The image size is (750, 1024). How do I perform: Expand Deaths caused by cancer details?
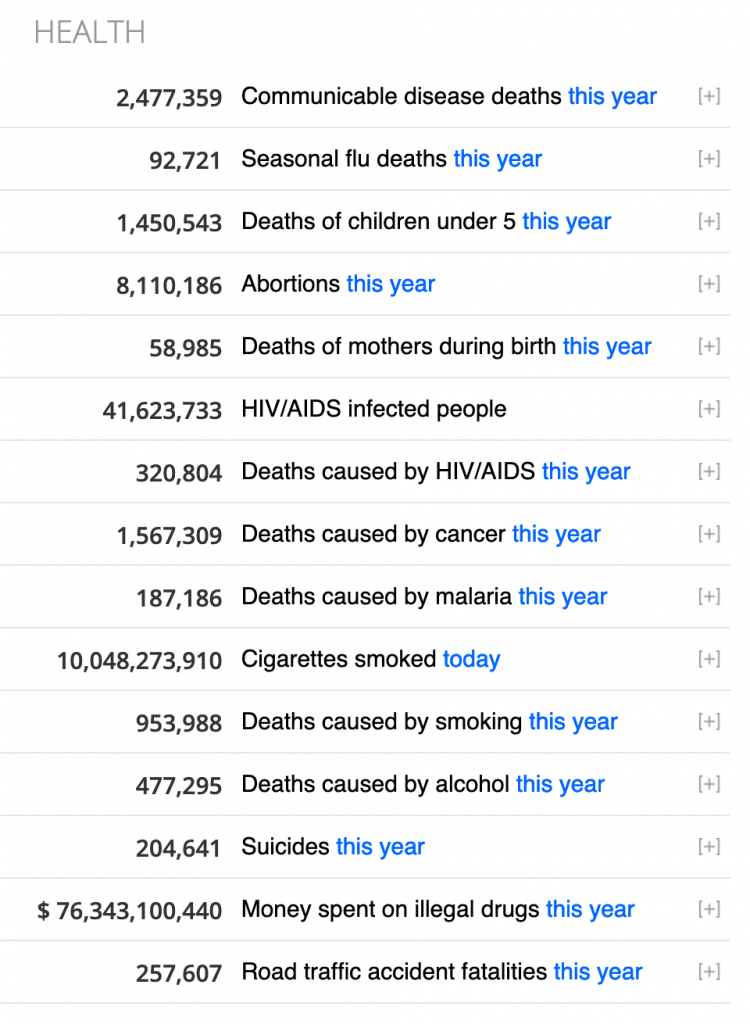click(708, 533)
